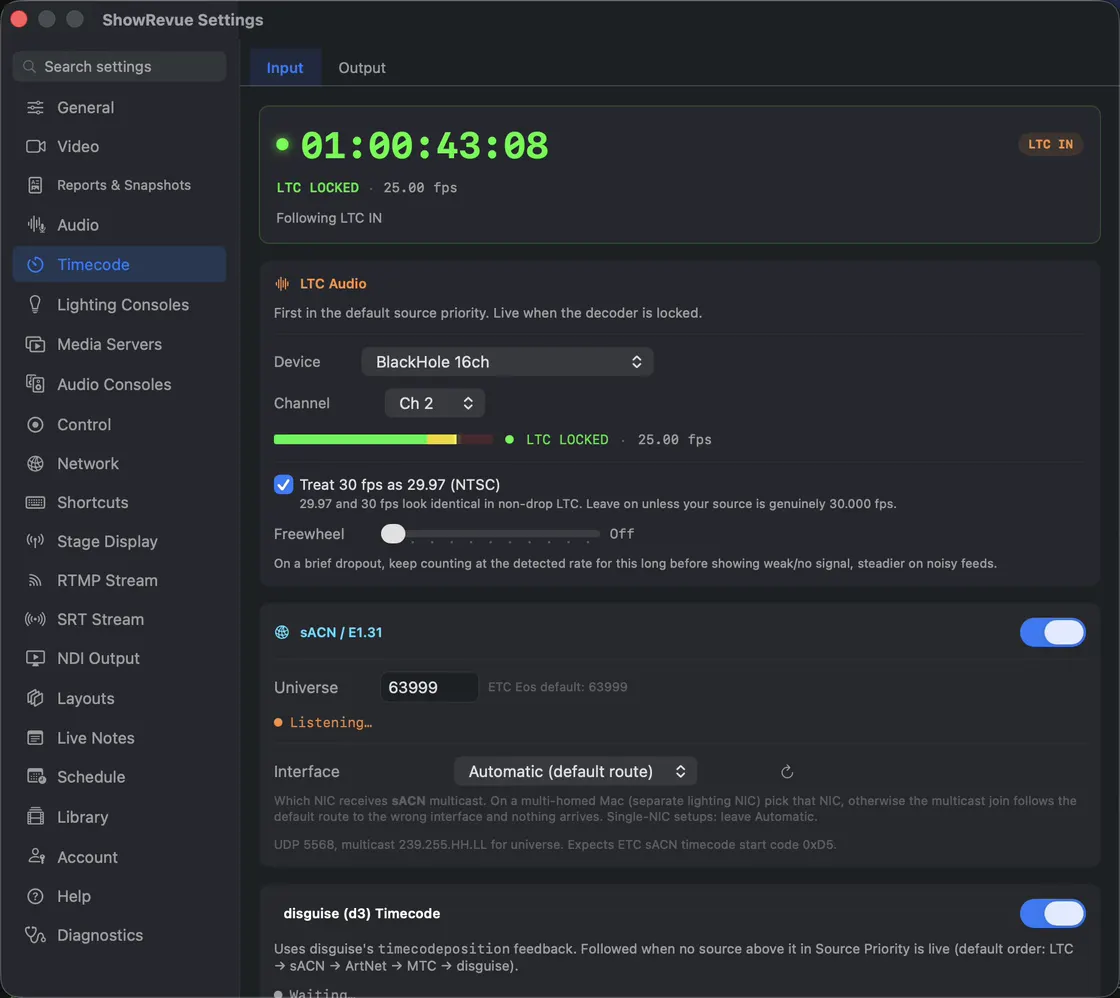Click the Diagnostics label
The height and width of the screenshot is (998, 1120).
click(x=100, y=935)
